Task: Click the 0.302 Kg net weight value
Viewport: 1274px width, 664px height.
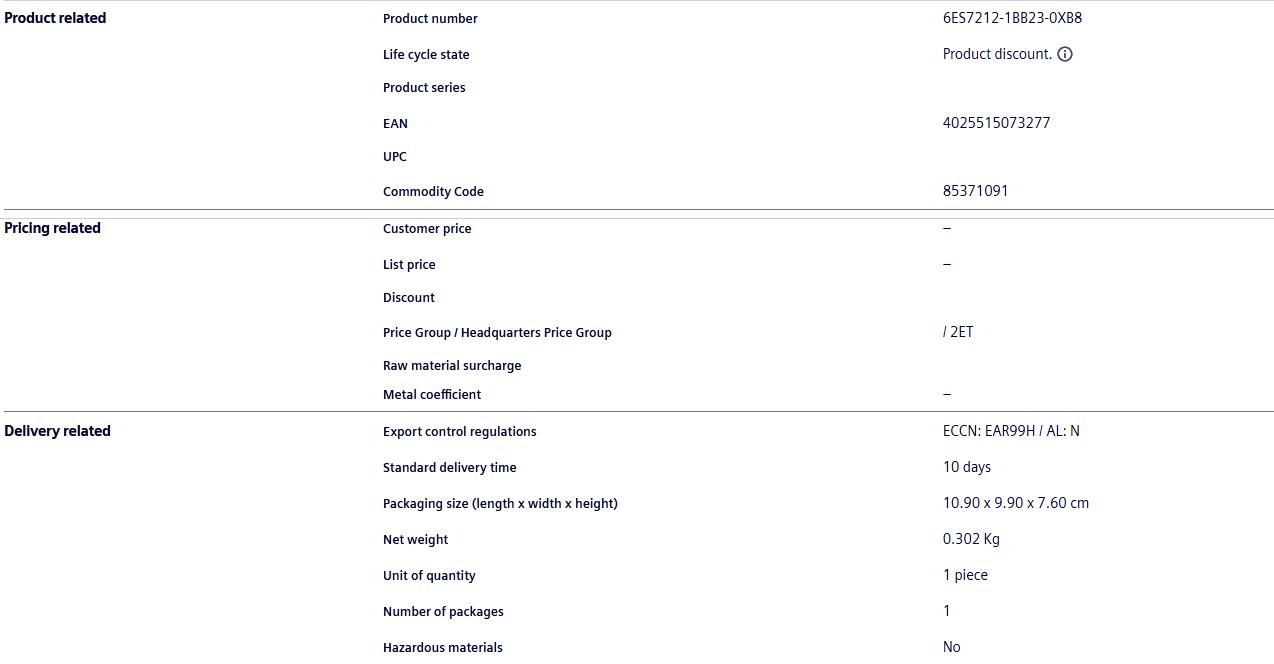Action: point(971,539)
